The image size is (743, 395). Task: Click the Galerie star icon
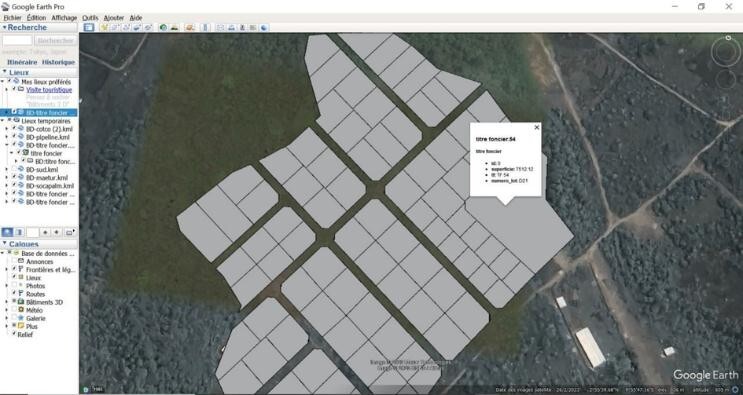21,318
